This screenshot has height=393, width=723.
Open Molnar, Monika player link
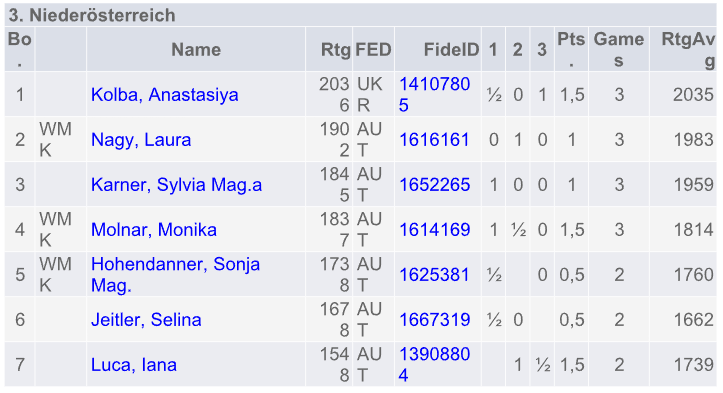154,230
